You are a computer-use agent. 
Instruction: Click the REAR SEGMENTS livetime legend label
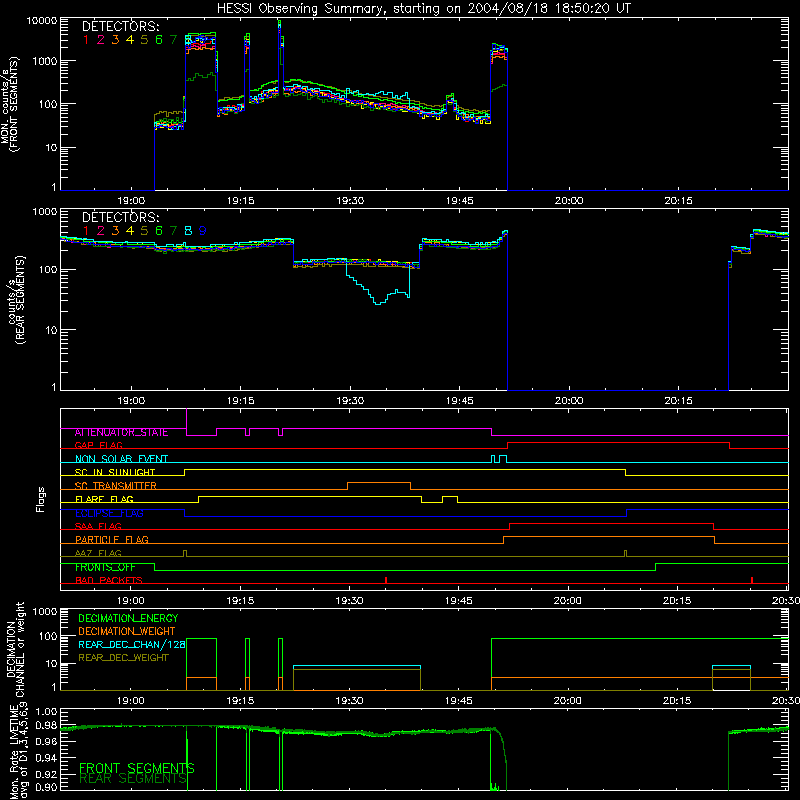(133, 779)
